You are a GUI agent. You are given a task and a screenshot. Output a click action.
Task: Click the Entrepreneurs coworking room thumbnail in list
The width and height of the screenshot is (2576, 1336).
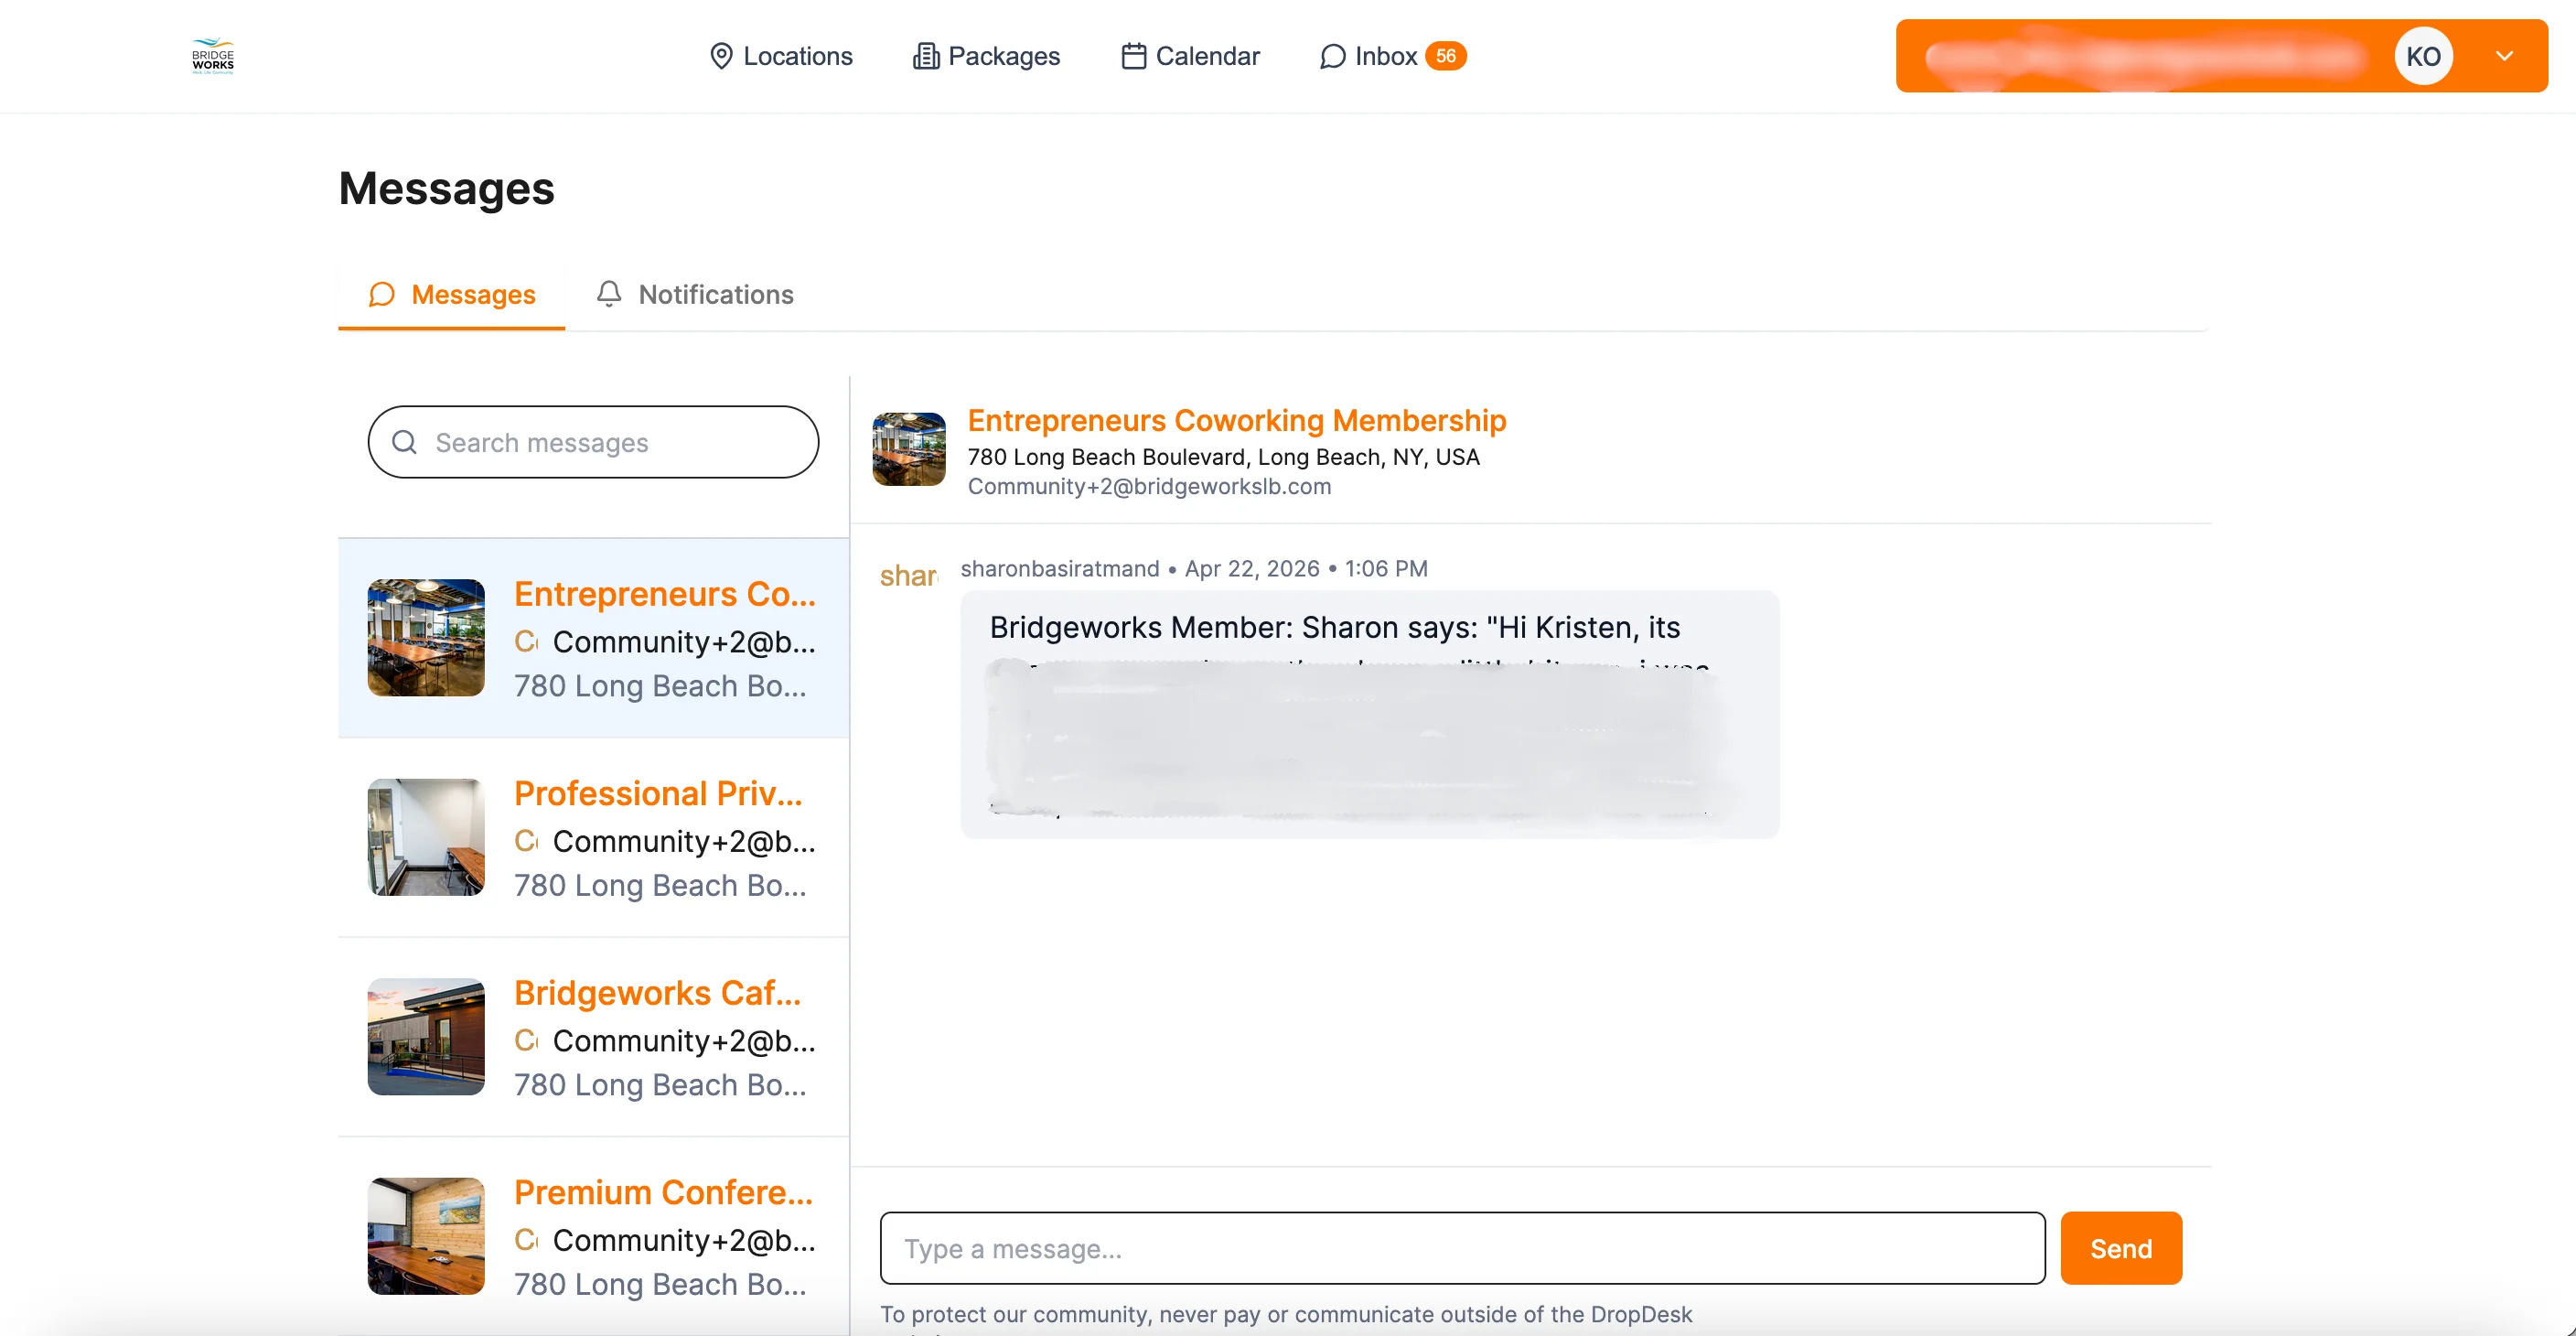426,638
